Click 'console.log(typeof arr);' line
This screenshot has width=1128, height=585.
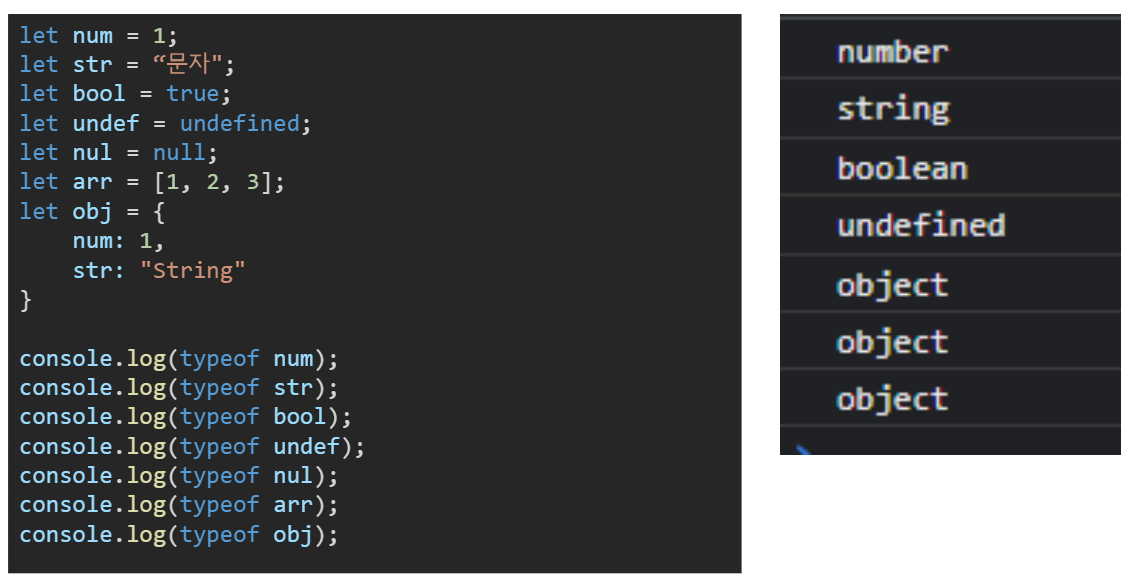click(x=178, y=505)
